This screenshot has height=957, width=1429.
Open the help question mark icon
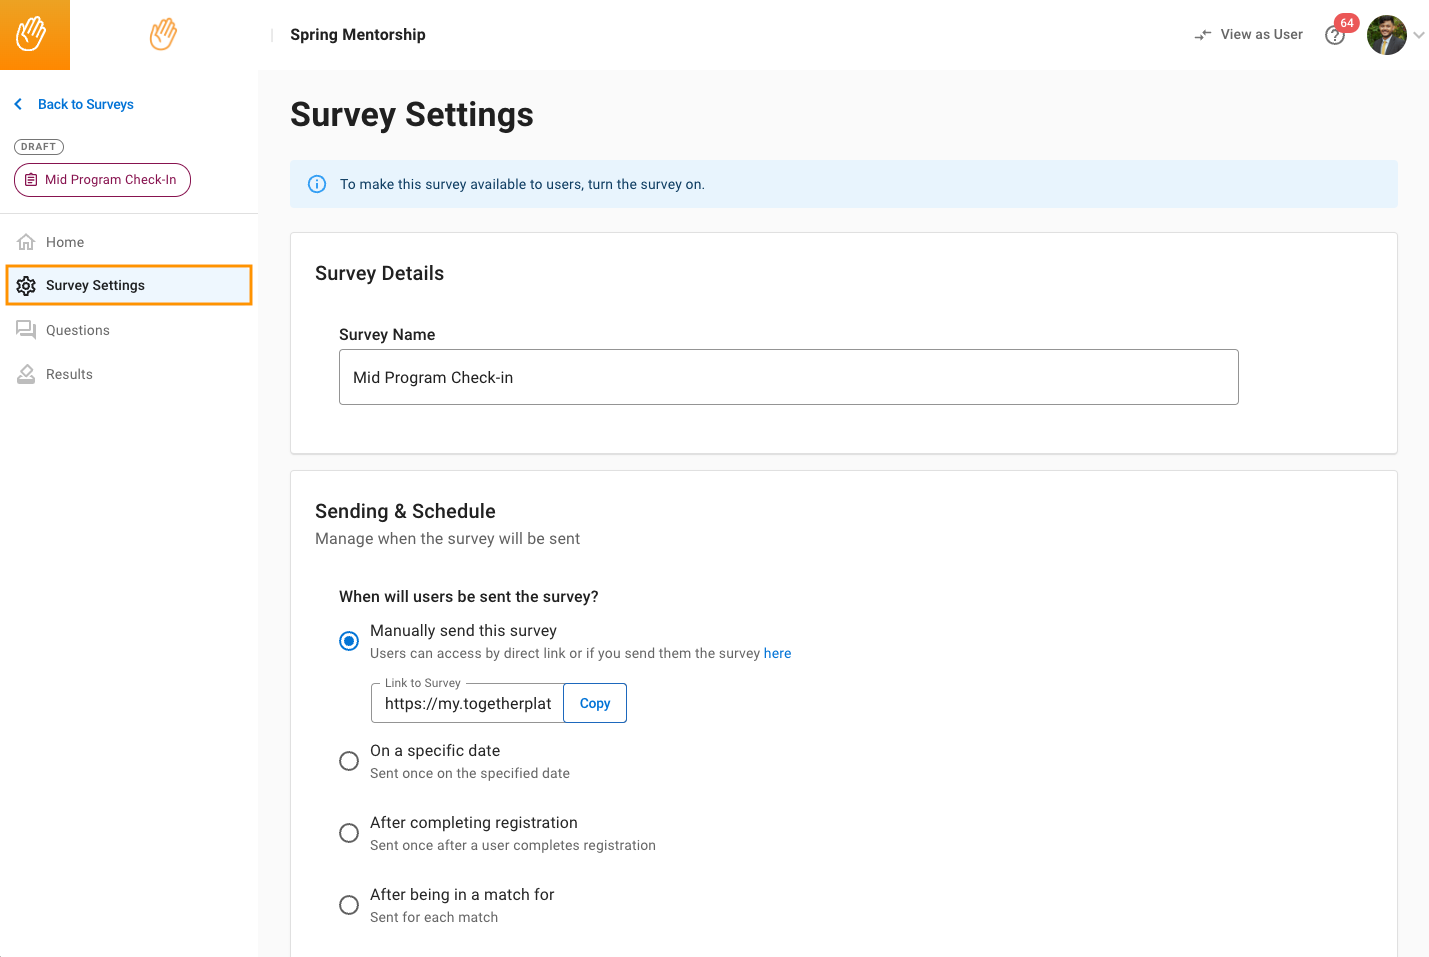tap(1334, 36)
